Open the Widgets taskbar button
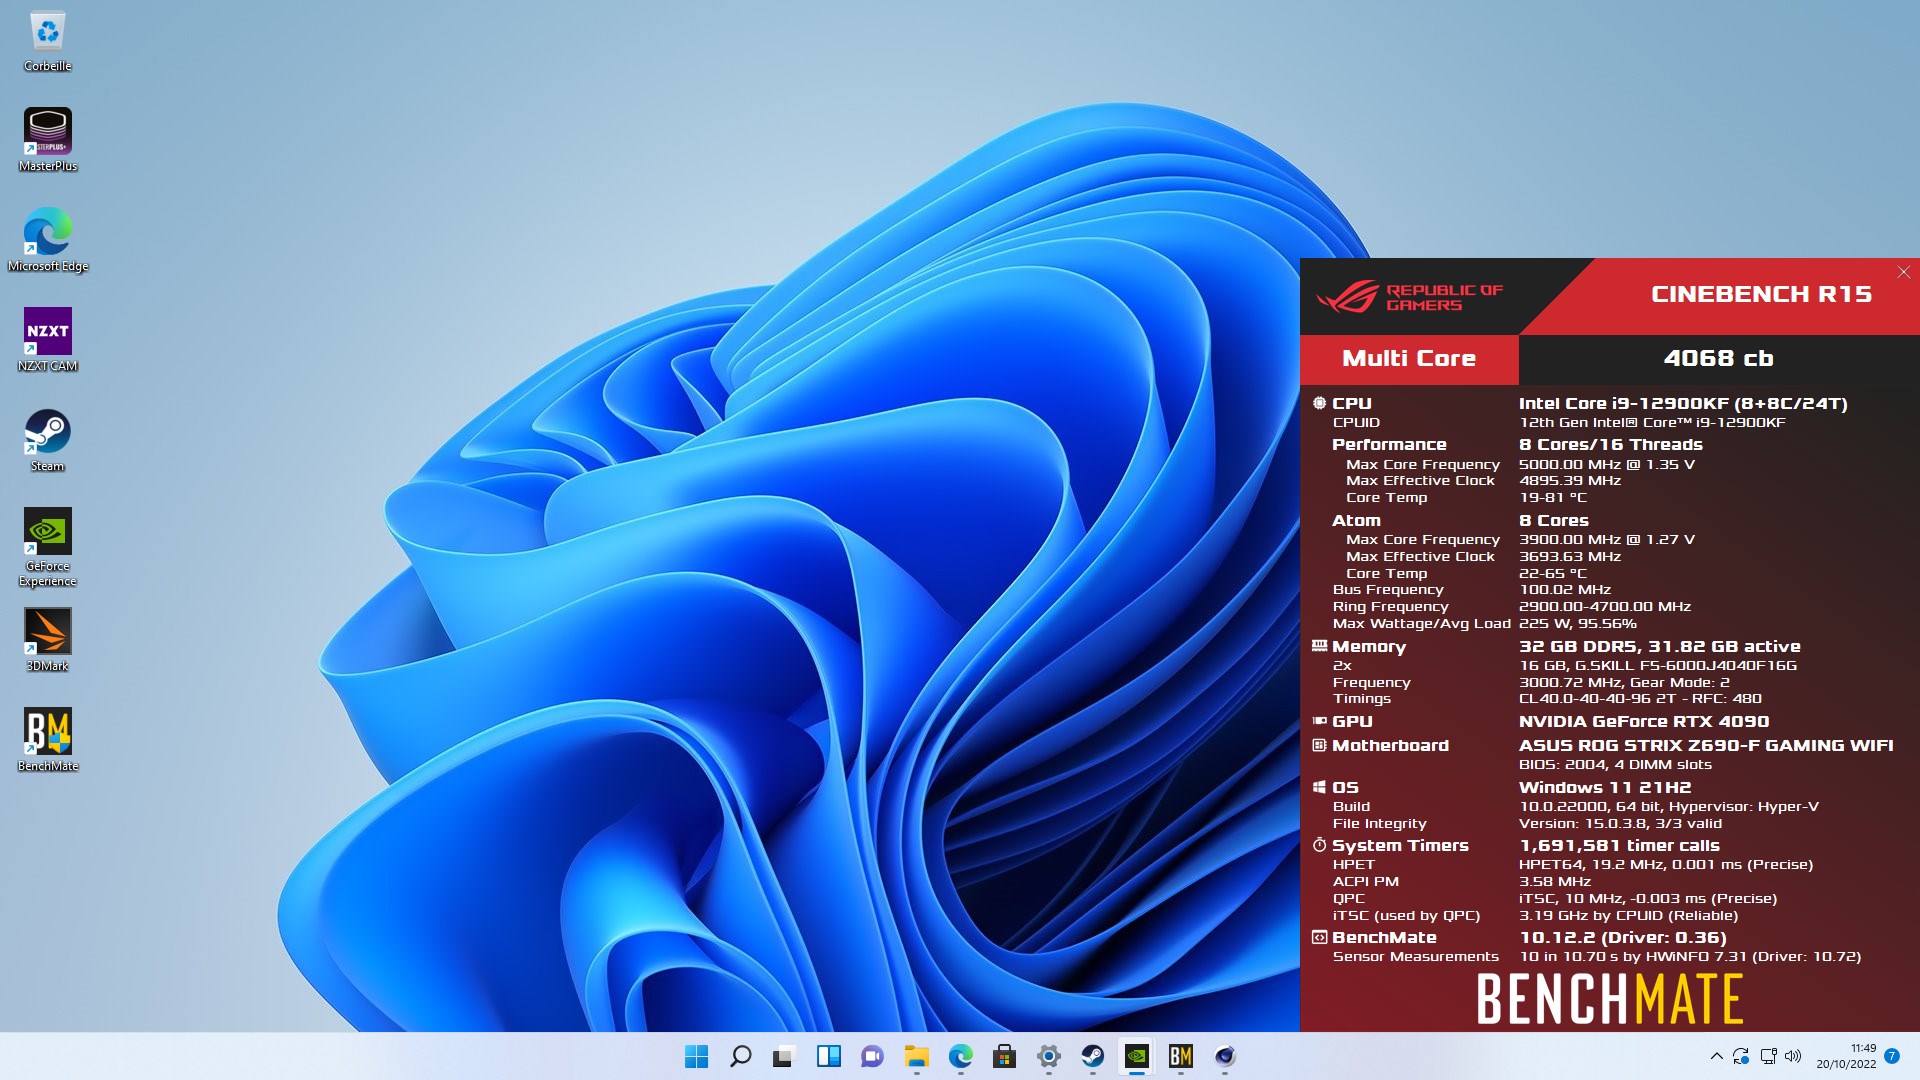Viewport: 1920px width, 1080px height. (828, 1056)
